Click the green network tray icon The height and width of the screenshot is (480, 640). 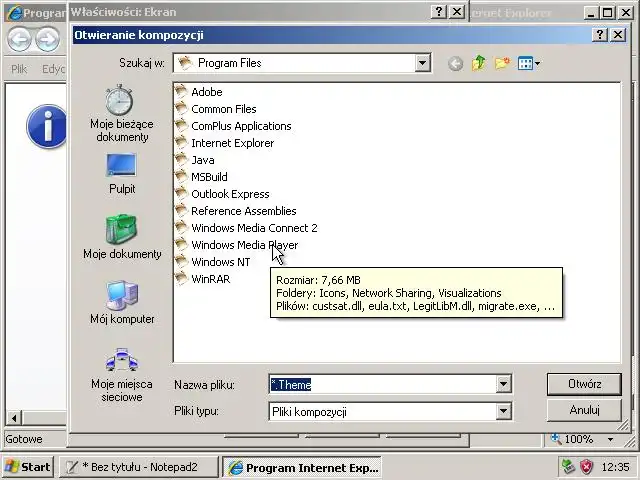tap(568, 466)
